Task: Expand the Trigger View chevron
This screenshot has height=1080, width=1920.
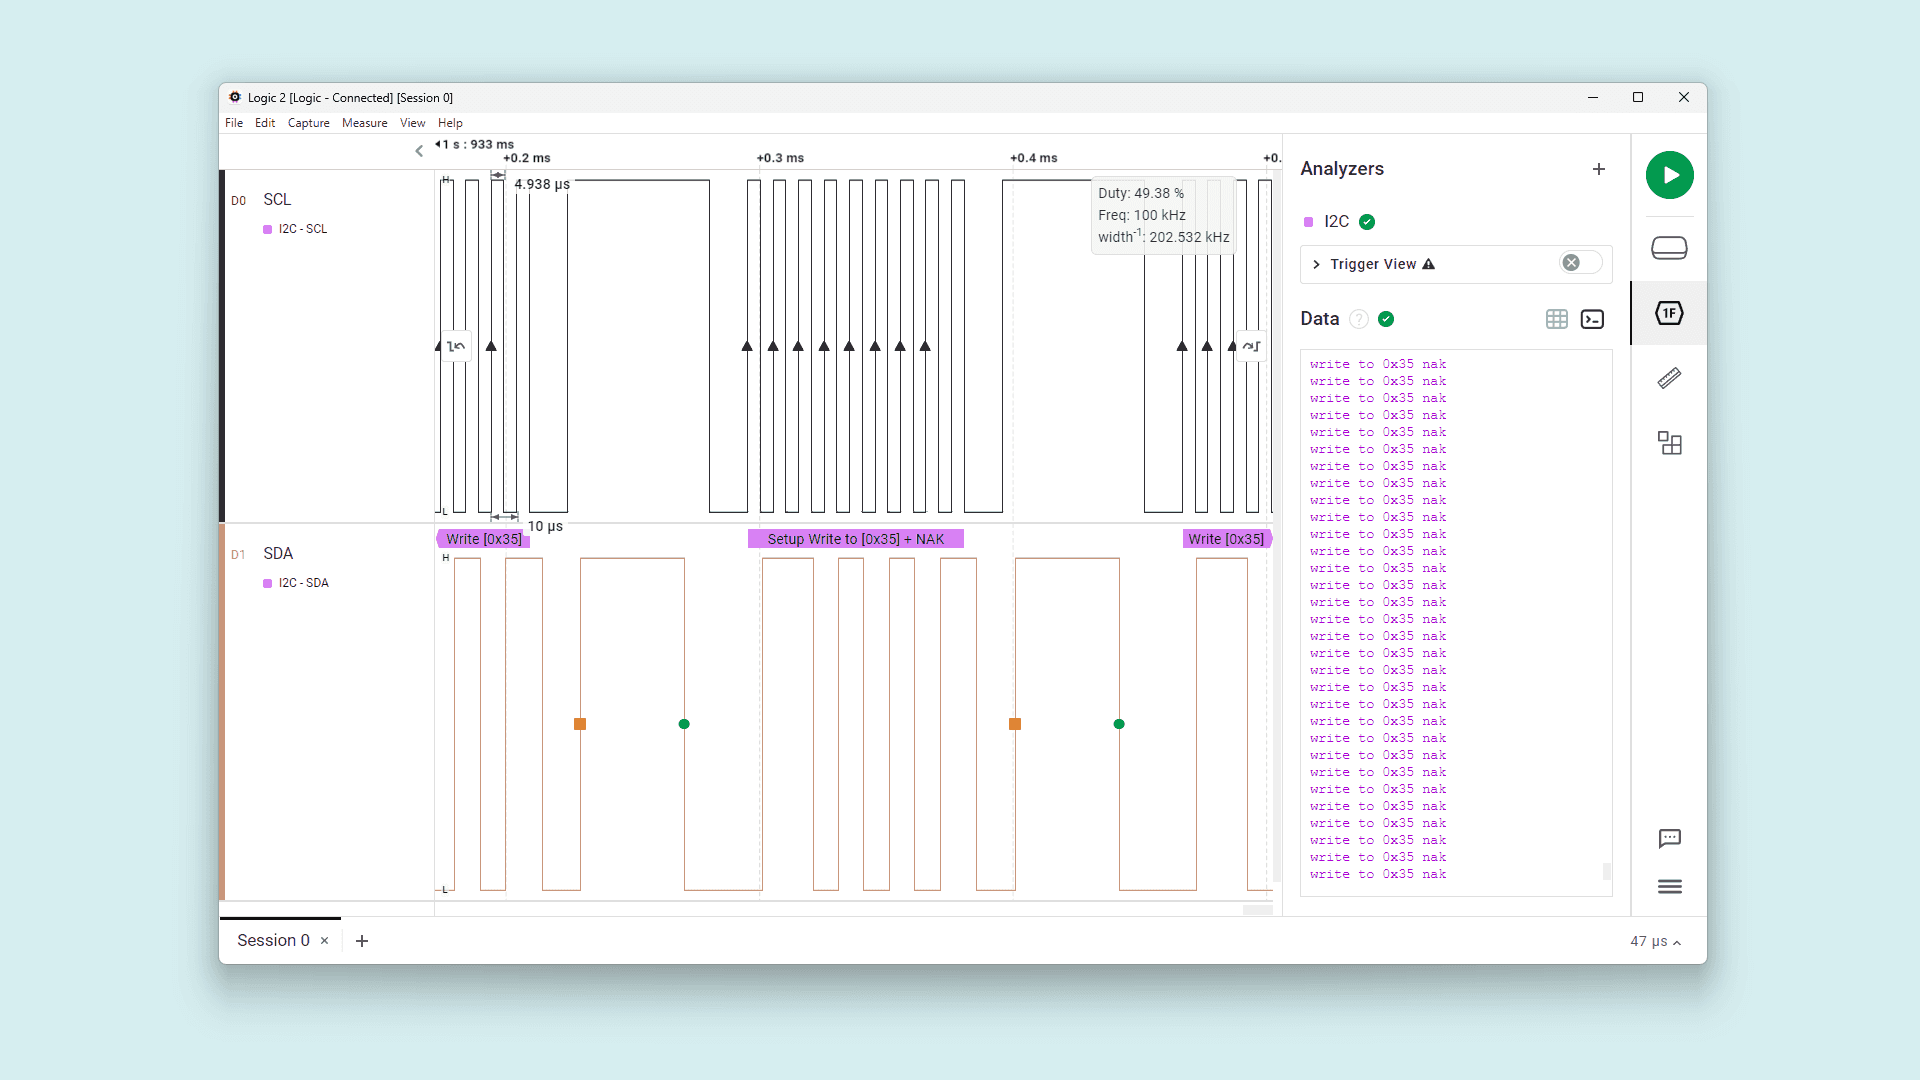Action: (1316, 265)
